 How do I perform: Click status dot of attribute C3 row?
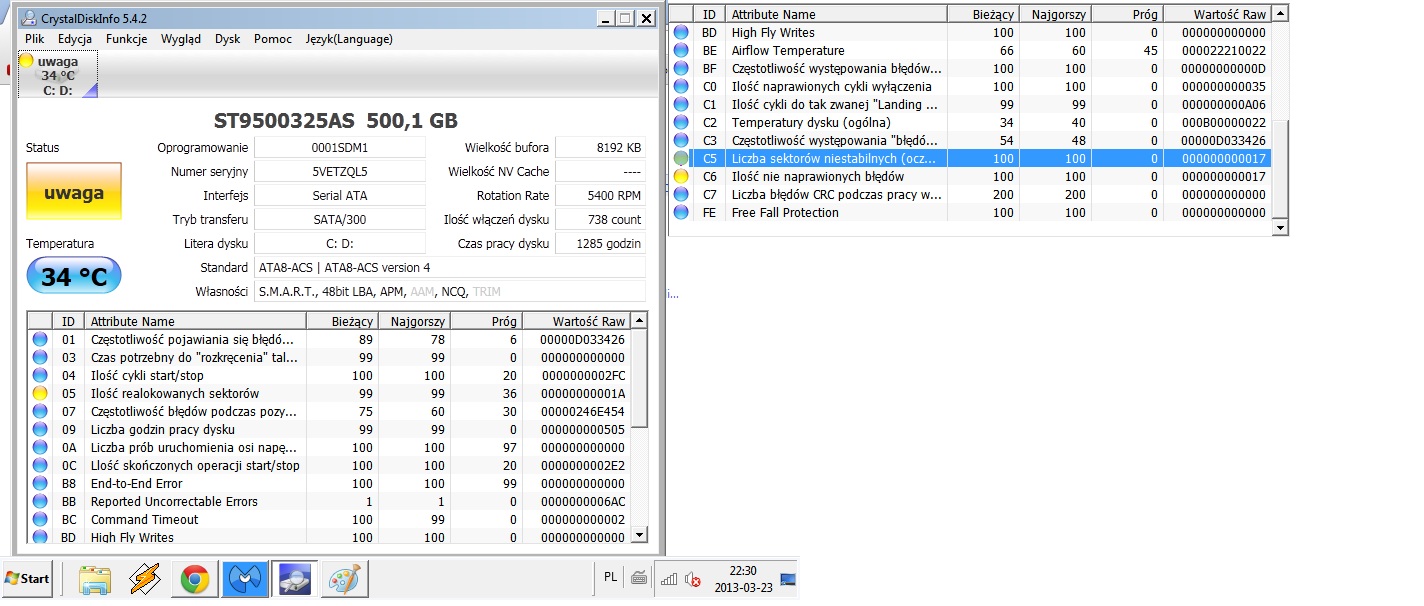681,140
